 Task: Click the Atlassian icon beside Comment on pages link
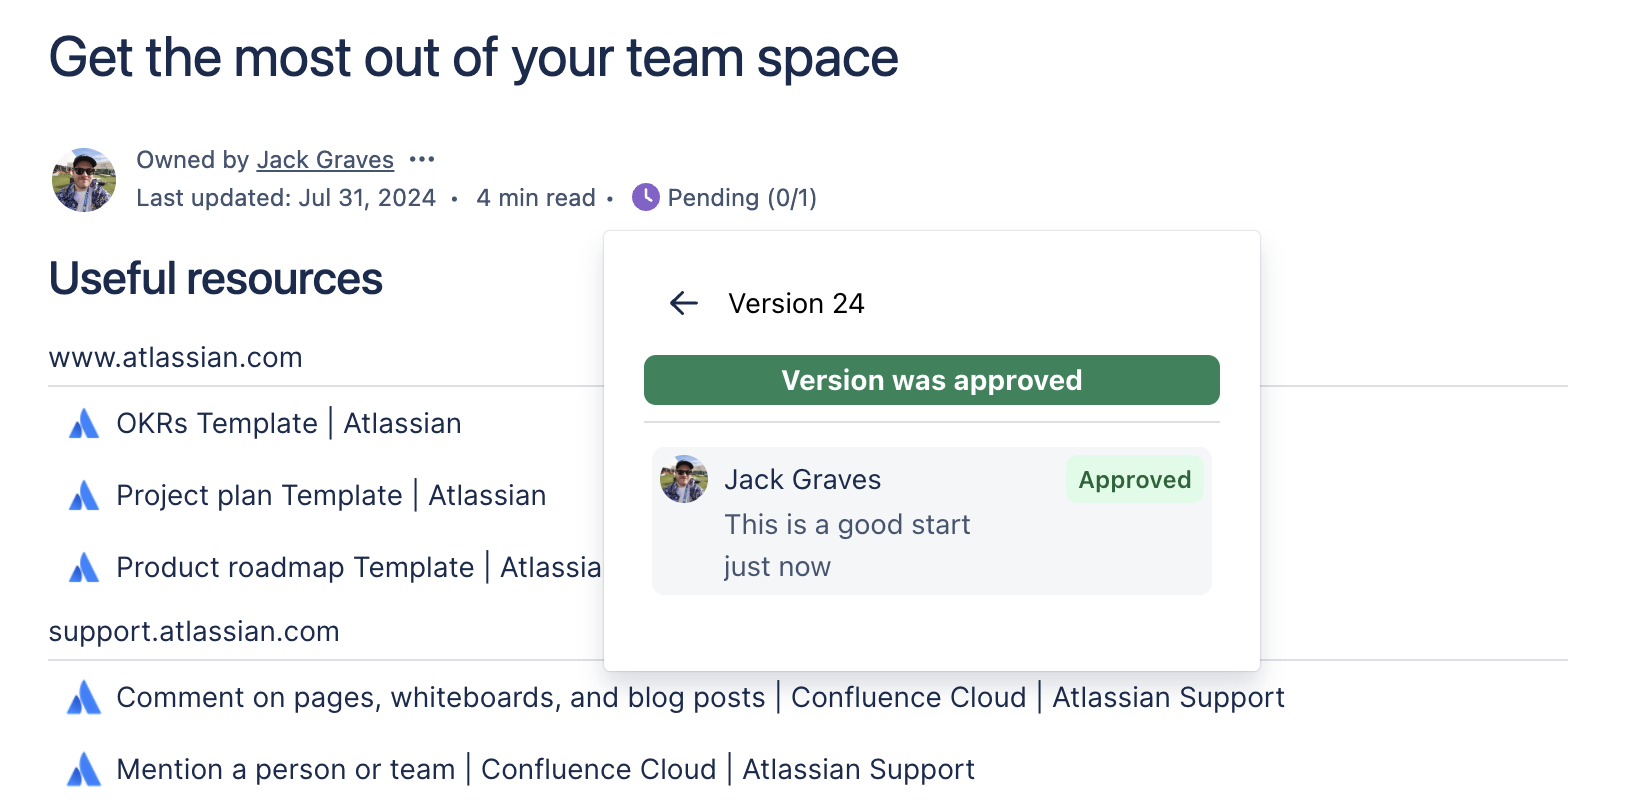coord(84,697)
